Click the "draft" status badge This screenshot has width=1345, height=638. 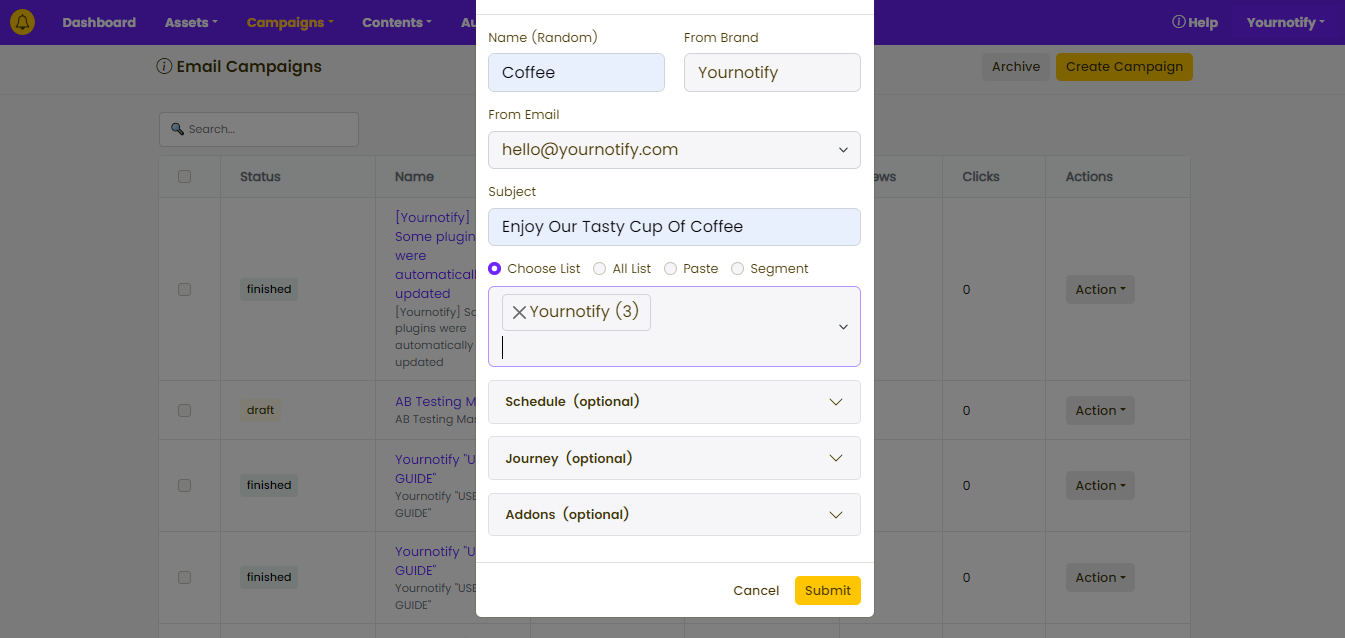[260, 410]
